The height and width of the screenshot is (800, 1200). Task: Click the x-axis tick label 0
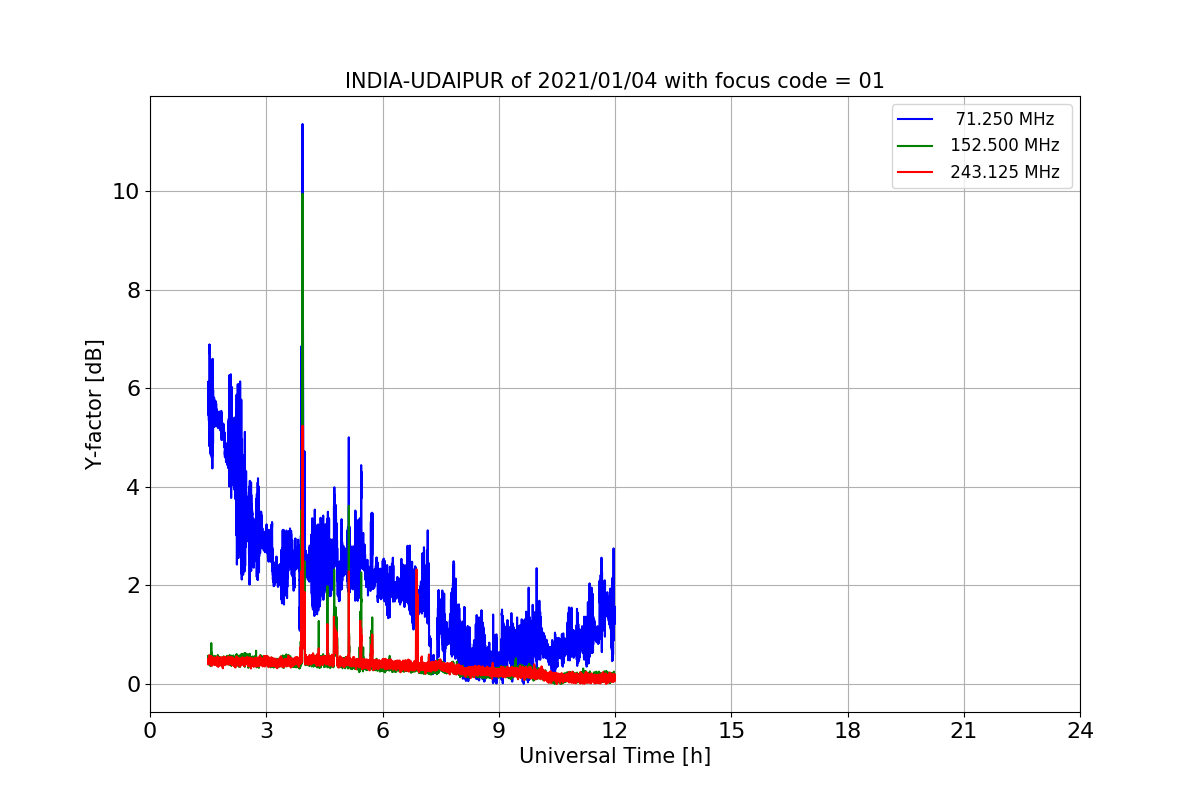pyautogui.click(x=150, y=731)
